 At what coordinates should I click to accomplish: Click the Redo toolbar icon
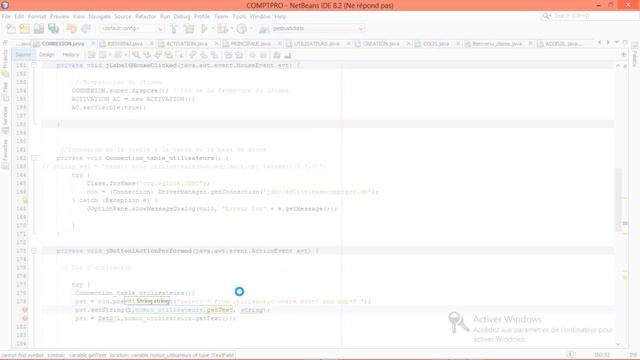[86, 29]
